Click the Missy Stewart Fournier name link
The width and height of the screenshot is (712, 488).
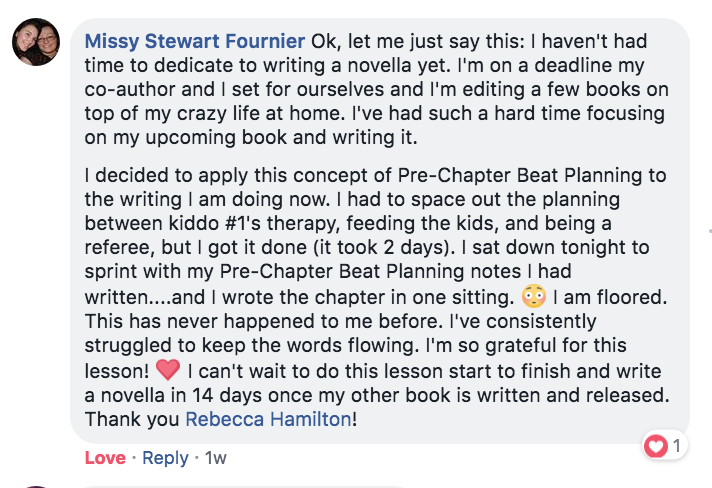tap(195, 41)
